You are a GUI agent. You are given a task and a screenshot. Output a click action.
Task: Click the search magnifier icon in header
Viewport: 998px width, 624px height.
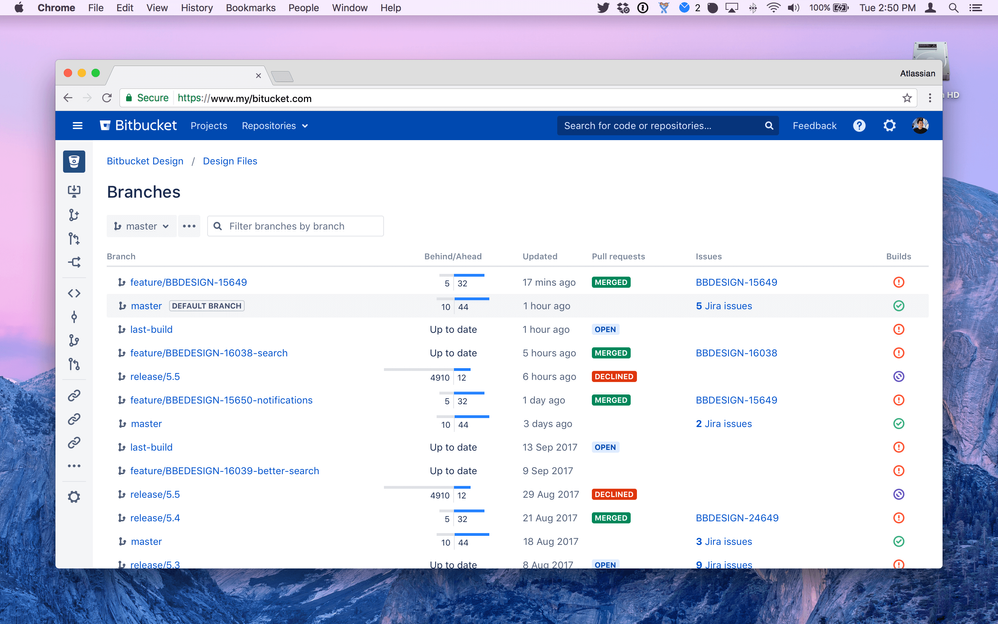[x=769, y=126]
